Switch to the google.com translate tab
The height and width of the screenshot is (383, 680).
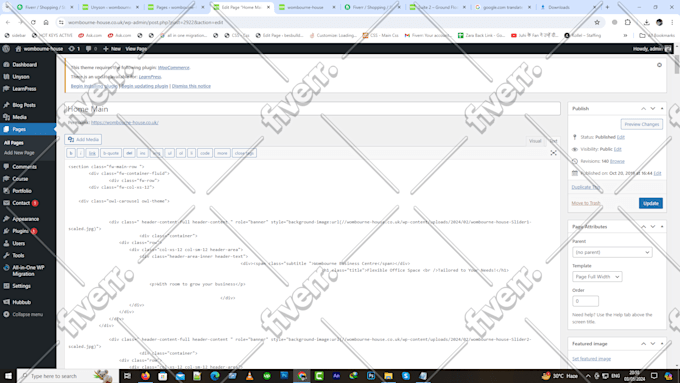pos(503,7)
